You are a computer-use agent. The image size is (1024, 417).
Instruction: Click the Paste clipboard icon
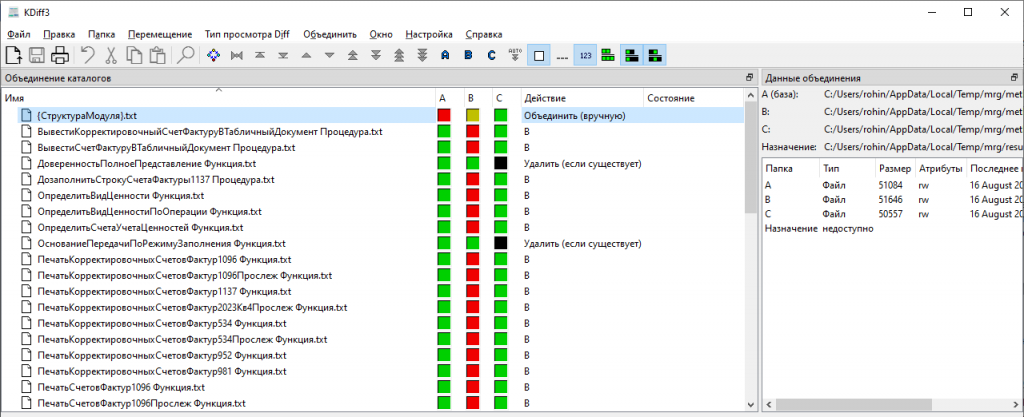point(157,55)
